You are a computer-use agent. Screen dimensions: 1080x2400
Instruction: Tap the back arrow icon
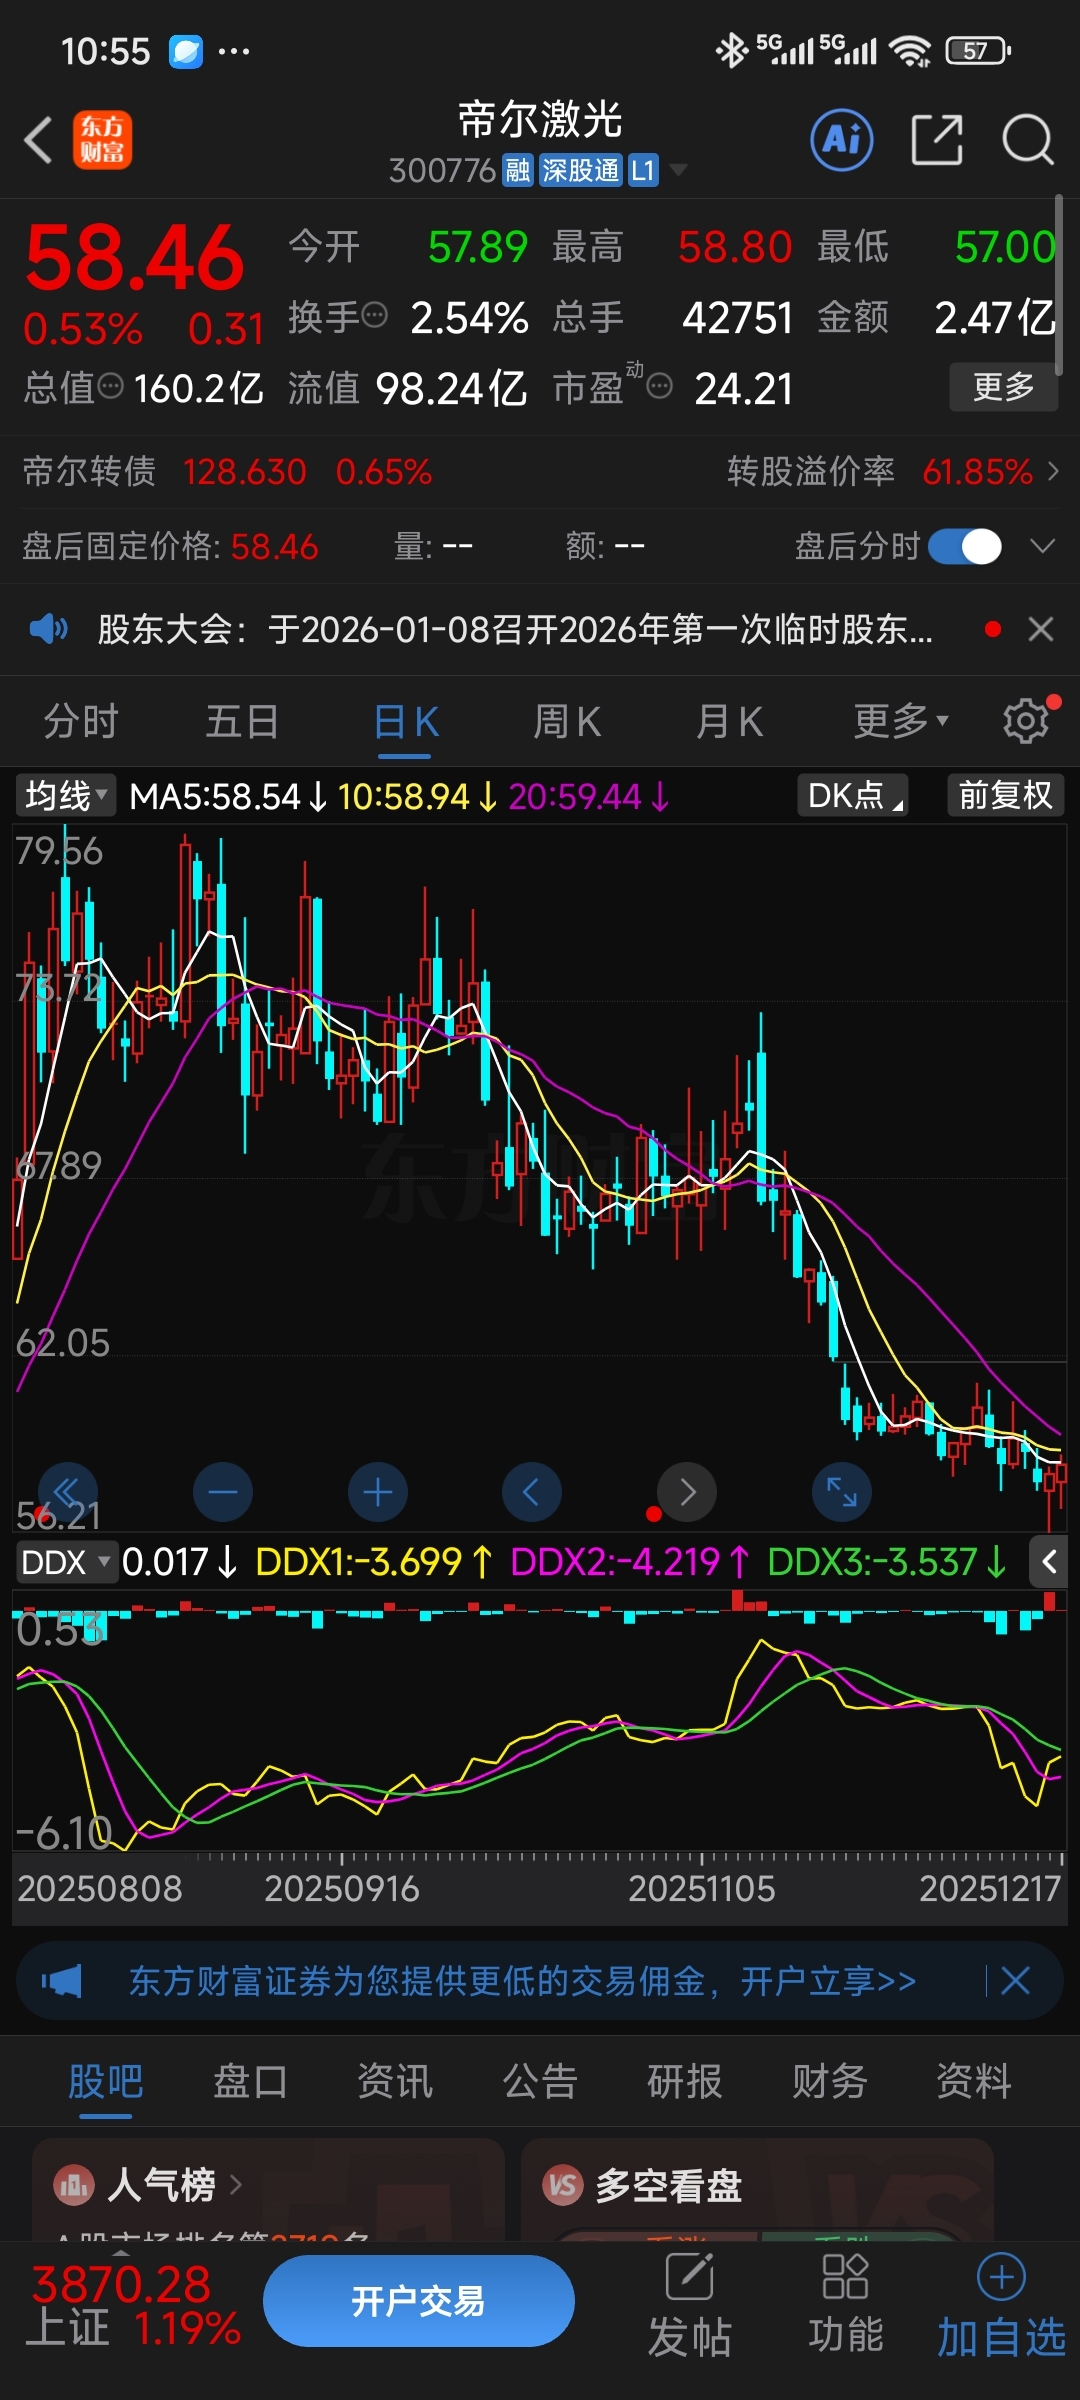tap(38, 140)
